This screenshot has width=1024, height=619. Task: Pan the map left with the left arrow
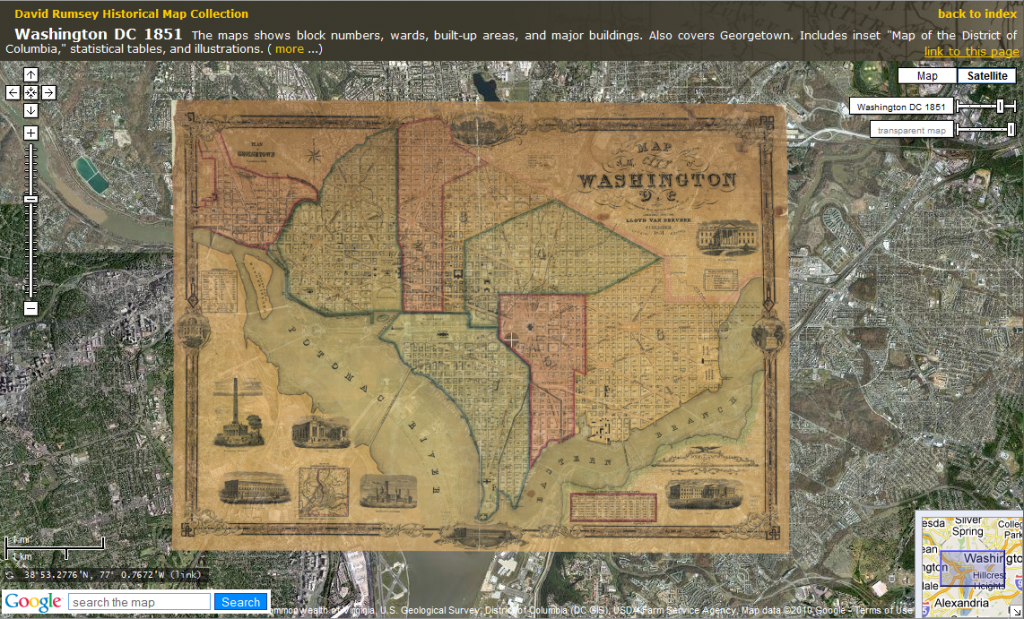pos(13,93)
